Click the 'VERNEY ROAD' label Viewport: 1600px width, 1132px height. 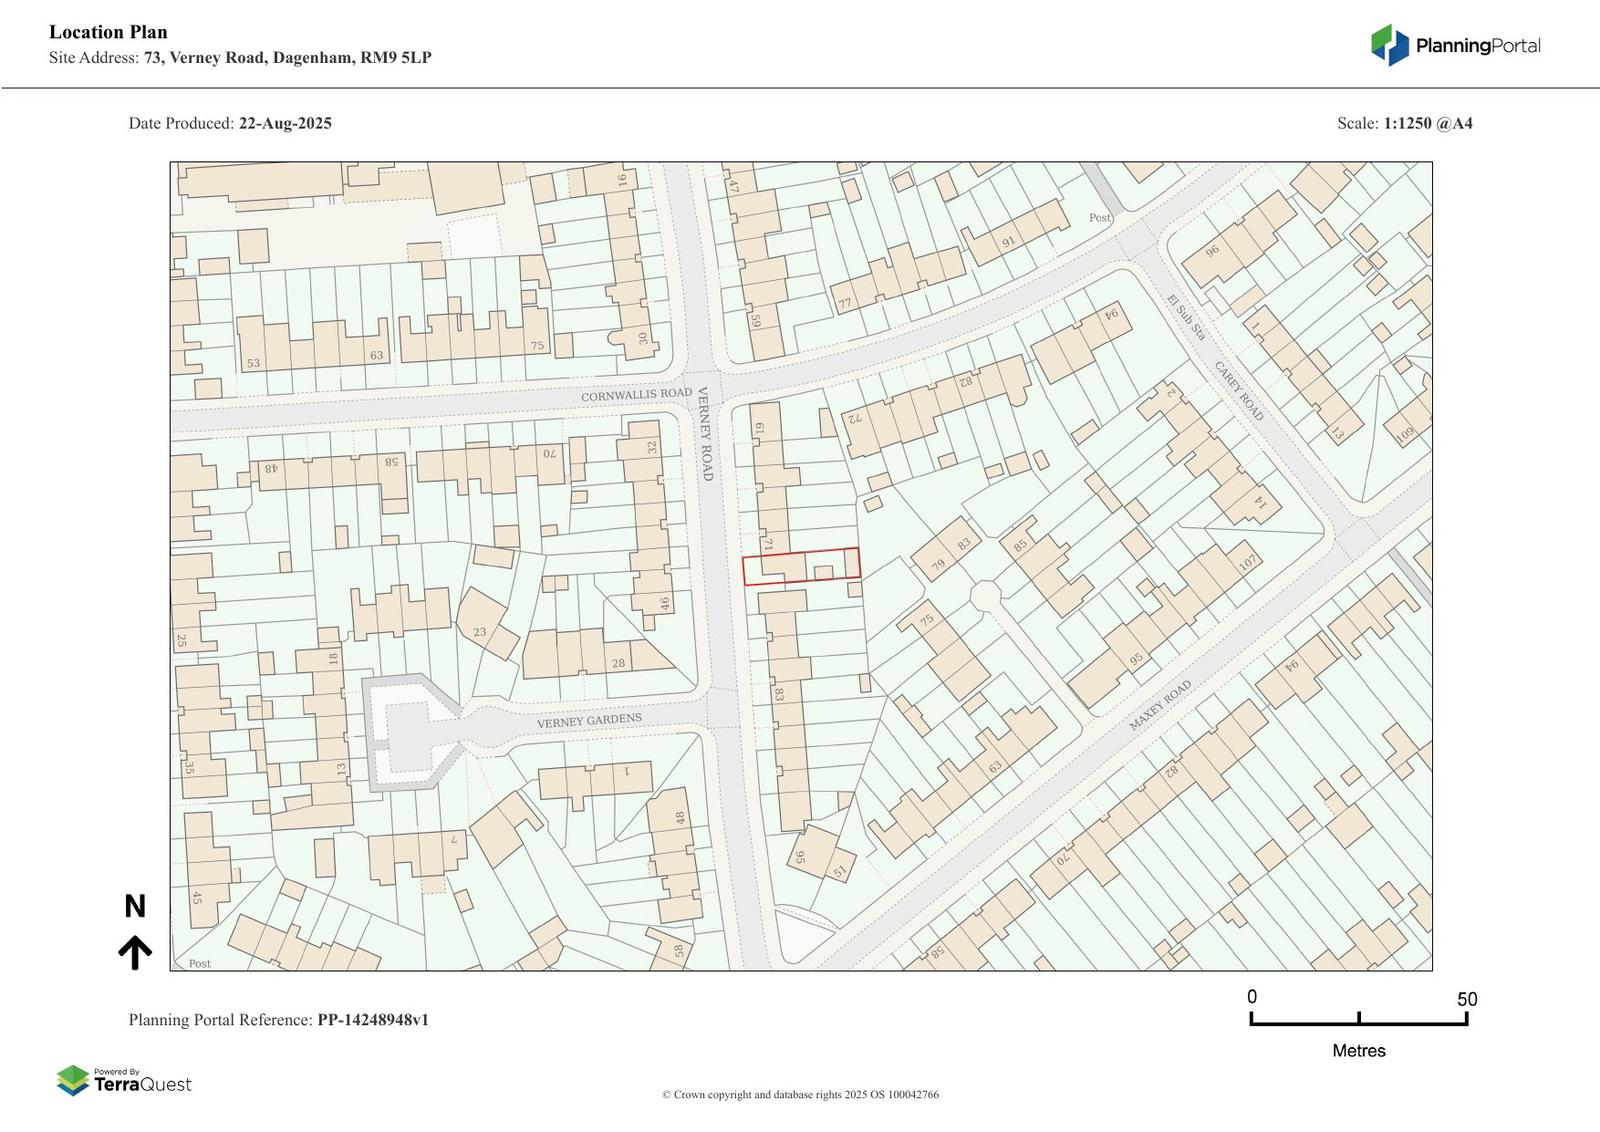705,433
